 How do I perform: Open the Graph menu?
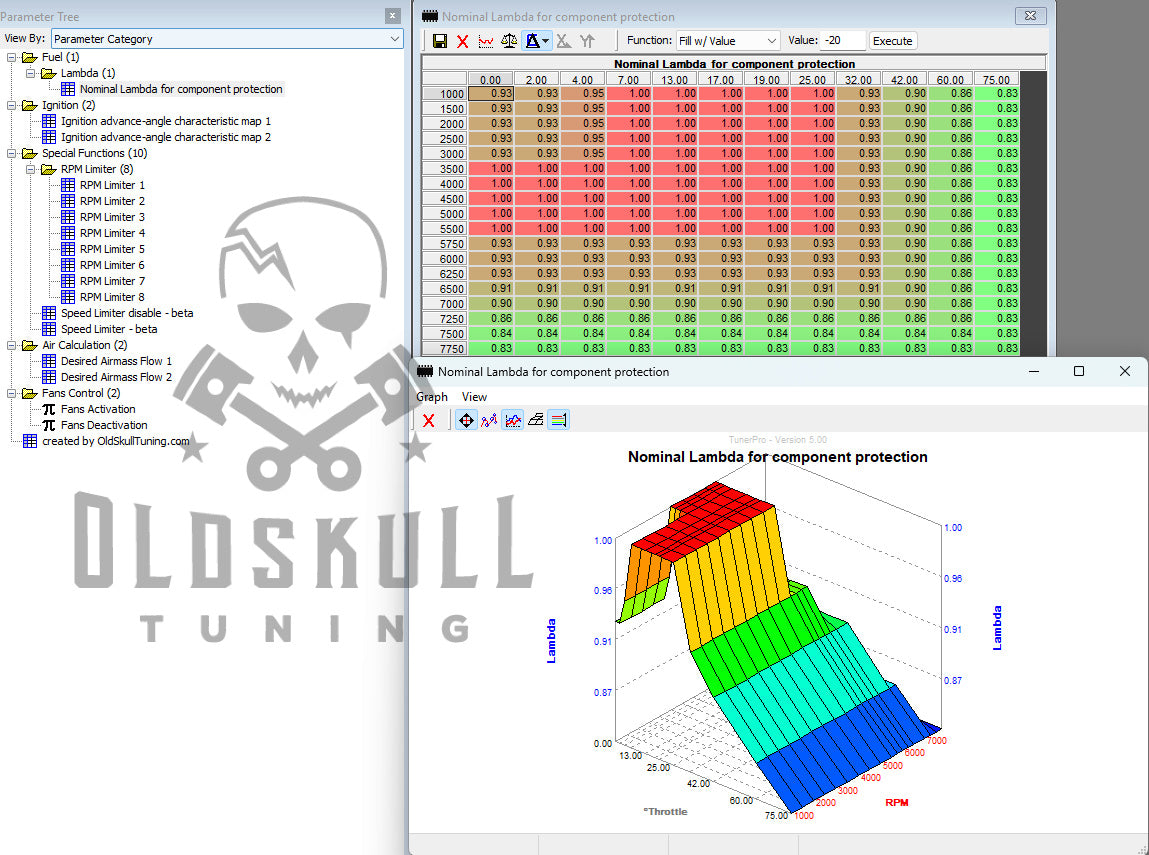pos(432,396)
